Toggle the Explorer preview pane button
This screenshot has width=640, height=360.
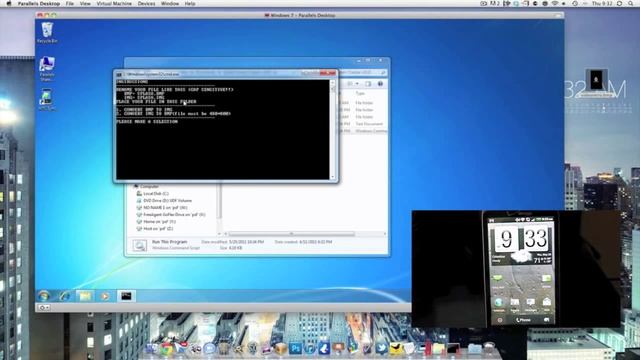coord(368,84)
